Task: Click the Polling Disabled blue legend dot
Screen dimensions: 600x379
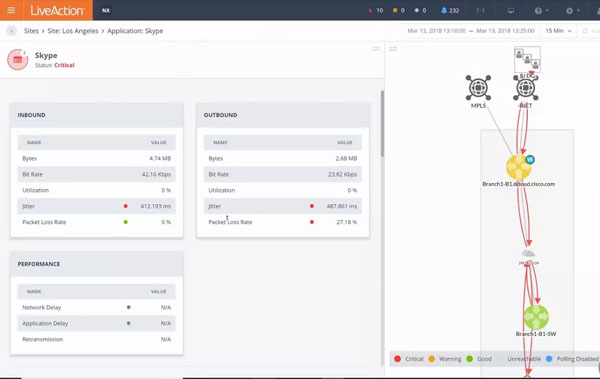Action: [x=549, y=359]
